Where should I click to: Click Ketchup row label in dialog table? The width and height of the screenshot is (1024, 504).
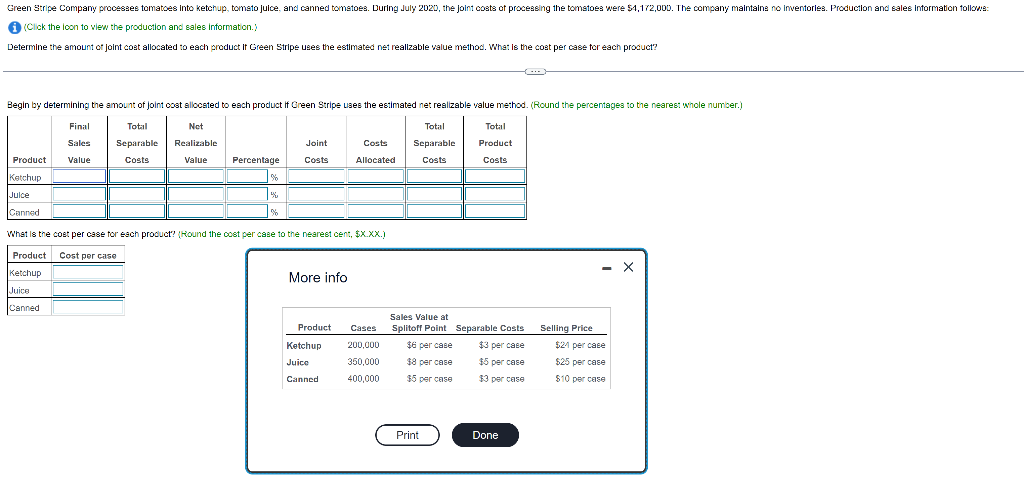click(304, 345)
